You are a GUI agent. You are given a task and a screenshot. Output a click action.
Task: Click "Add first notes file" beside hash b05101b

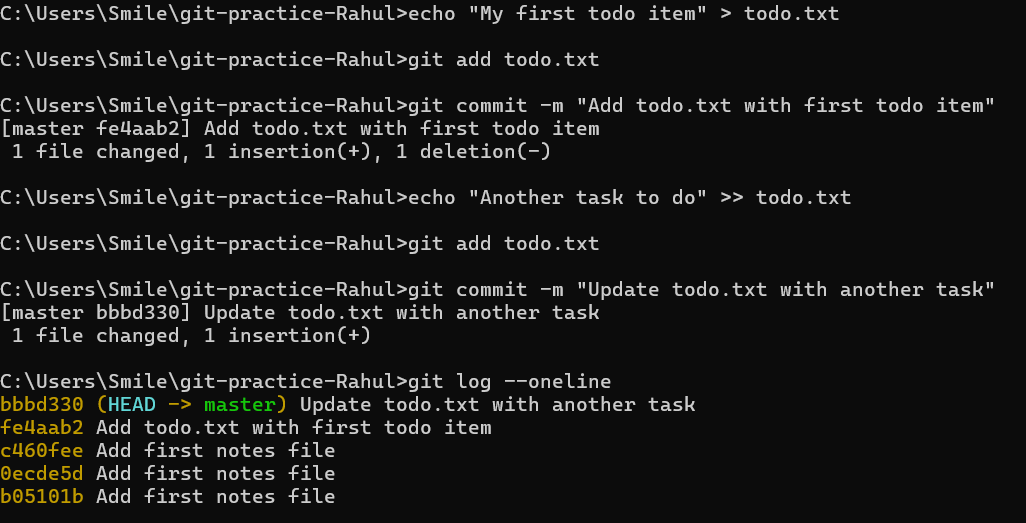[215, 497]
